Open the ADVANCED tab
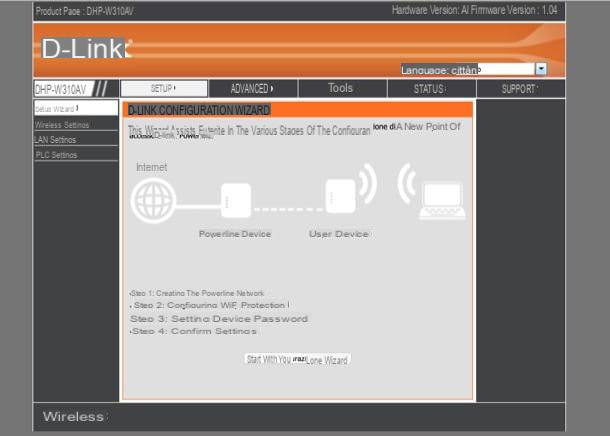 pyautogui.click(x=253, y=89)
